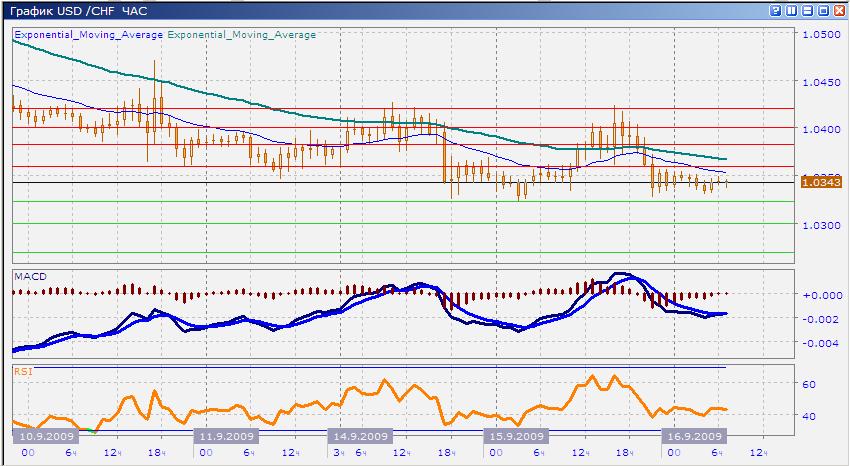Minimize the USD/CHF chart window
Image resolution: width=850 pixels, height=466 pixels.
click(806, 10)
